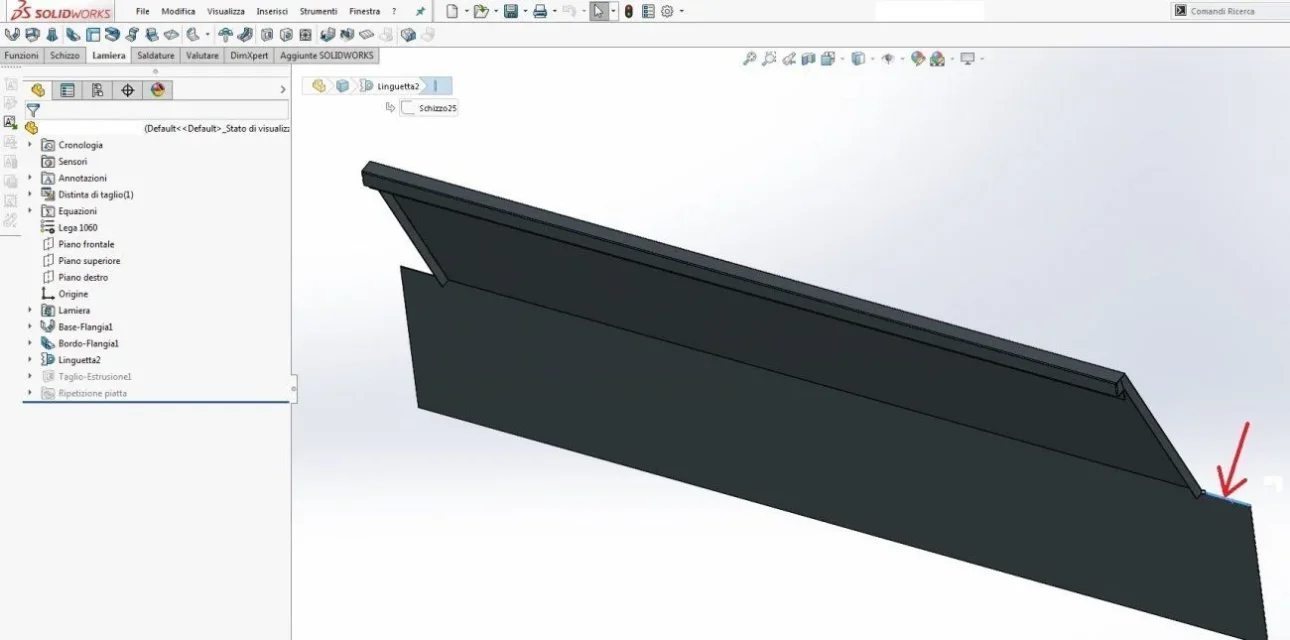
Task: Click the Print icon in top toolbar
Action: (x=540, y=11)
